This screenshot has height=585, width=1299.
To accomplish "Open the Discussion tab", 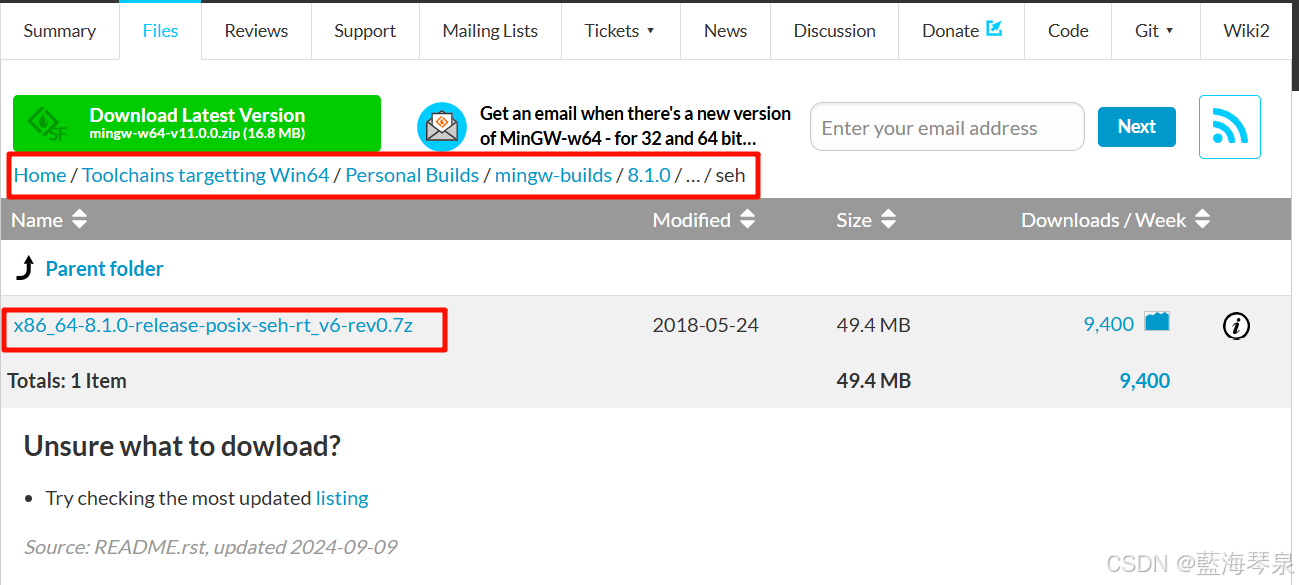I will point(834,31).
